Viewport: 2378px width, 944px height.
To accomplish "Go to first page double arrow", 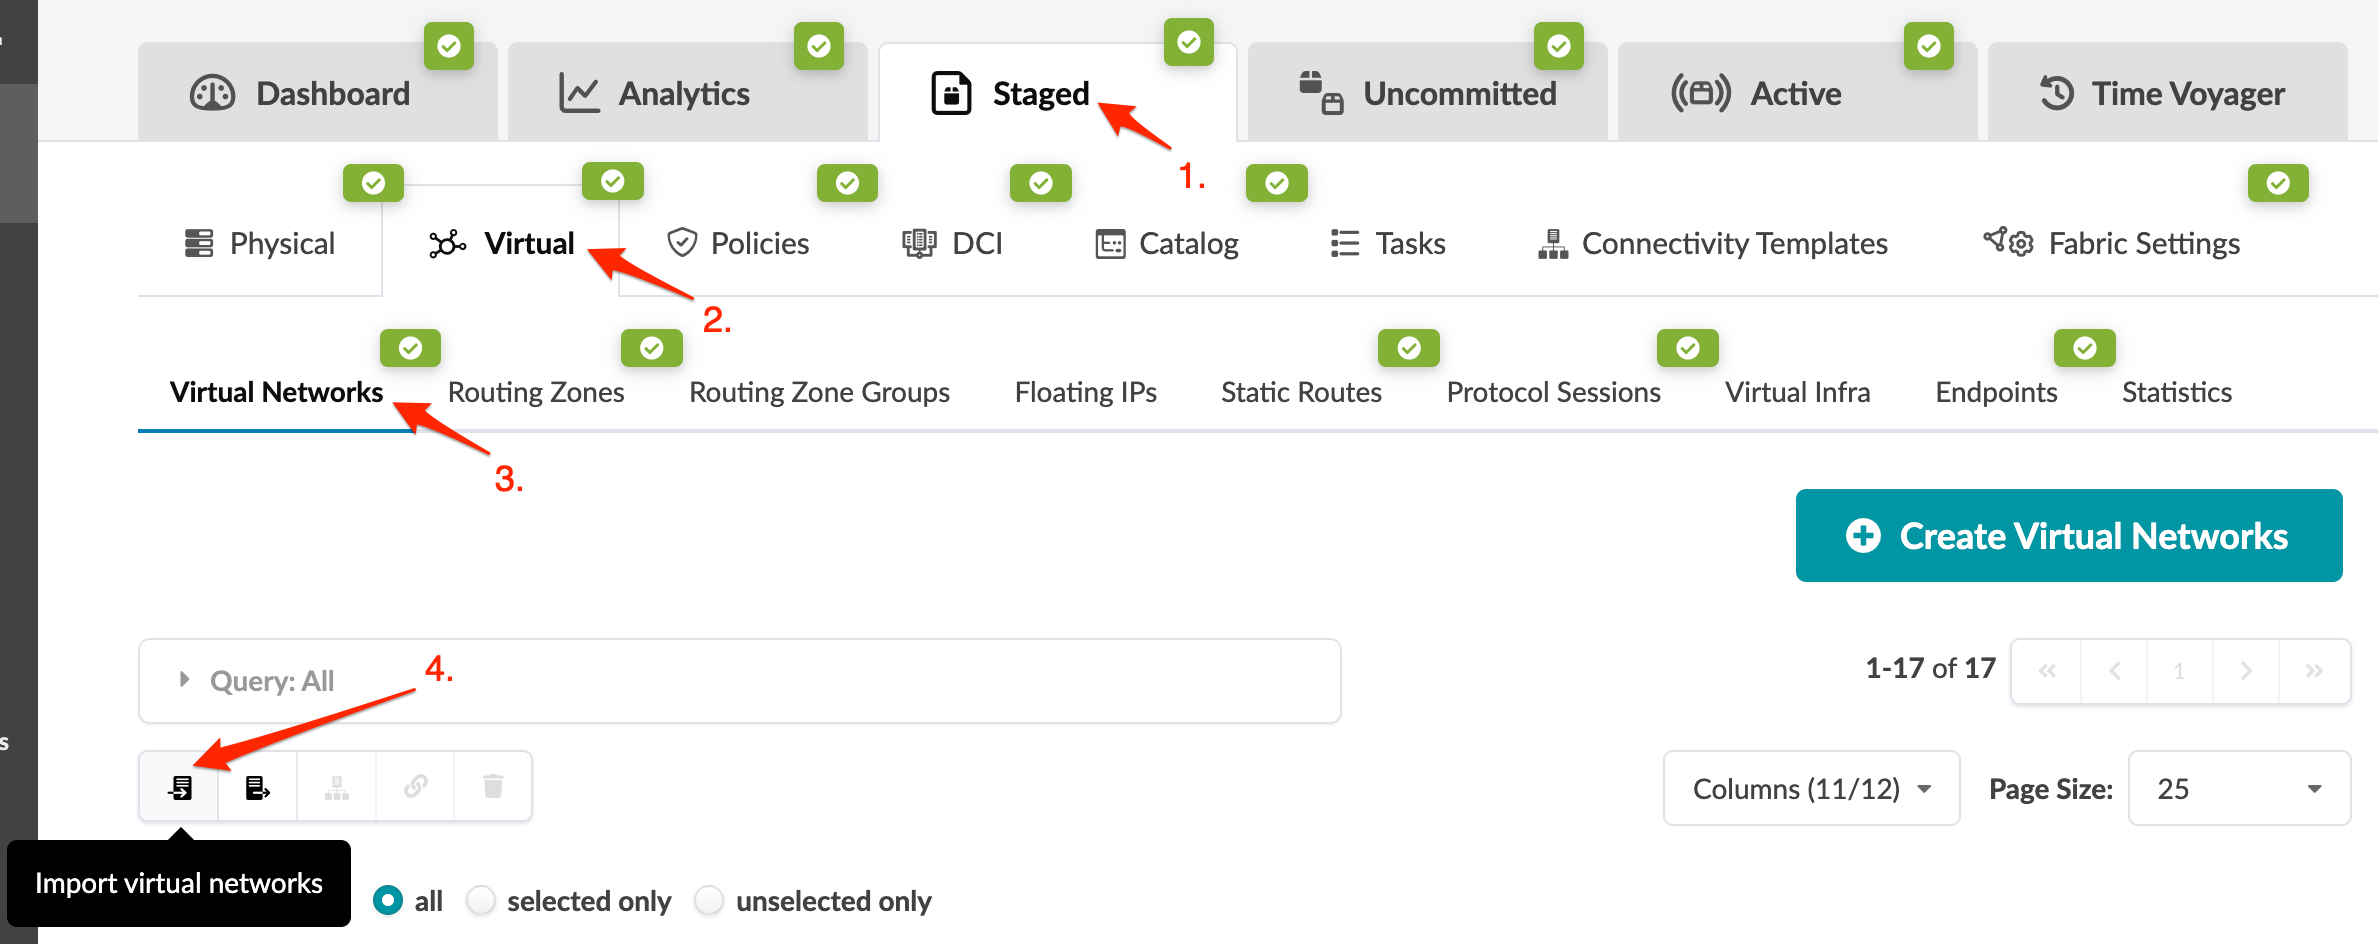I will click(2047, 671).
